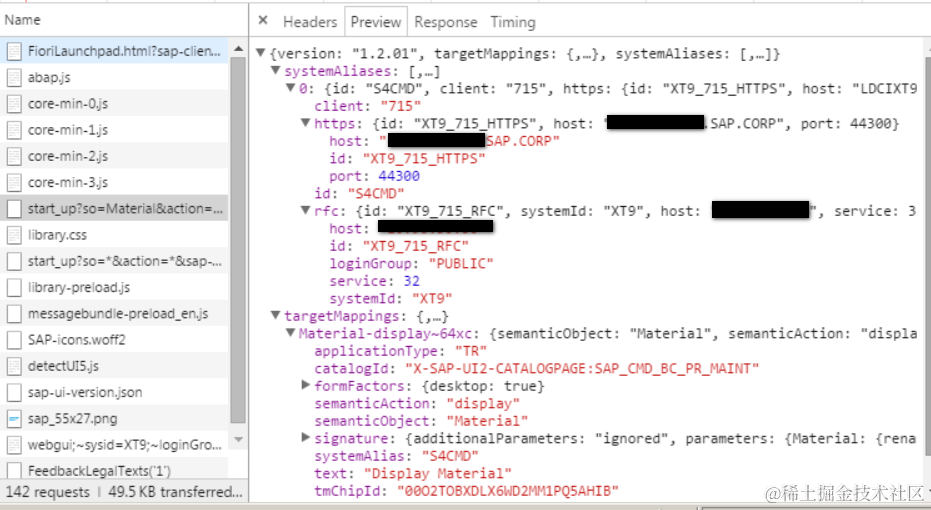Select the webgui;~sysid=XT9 request

(114, 445)
